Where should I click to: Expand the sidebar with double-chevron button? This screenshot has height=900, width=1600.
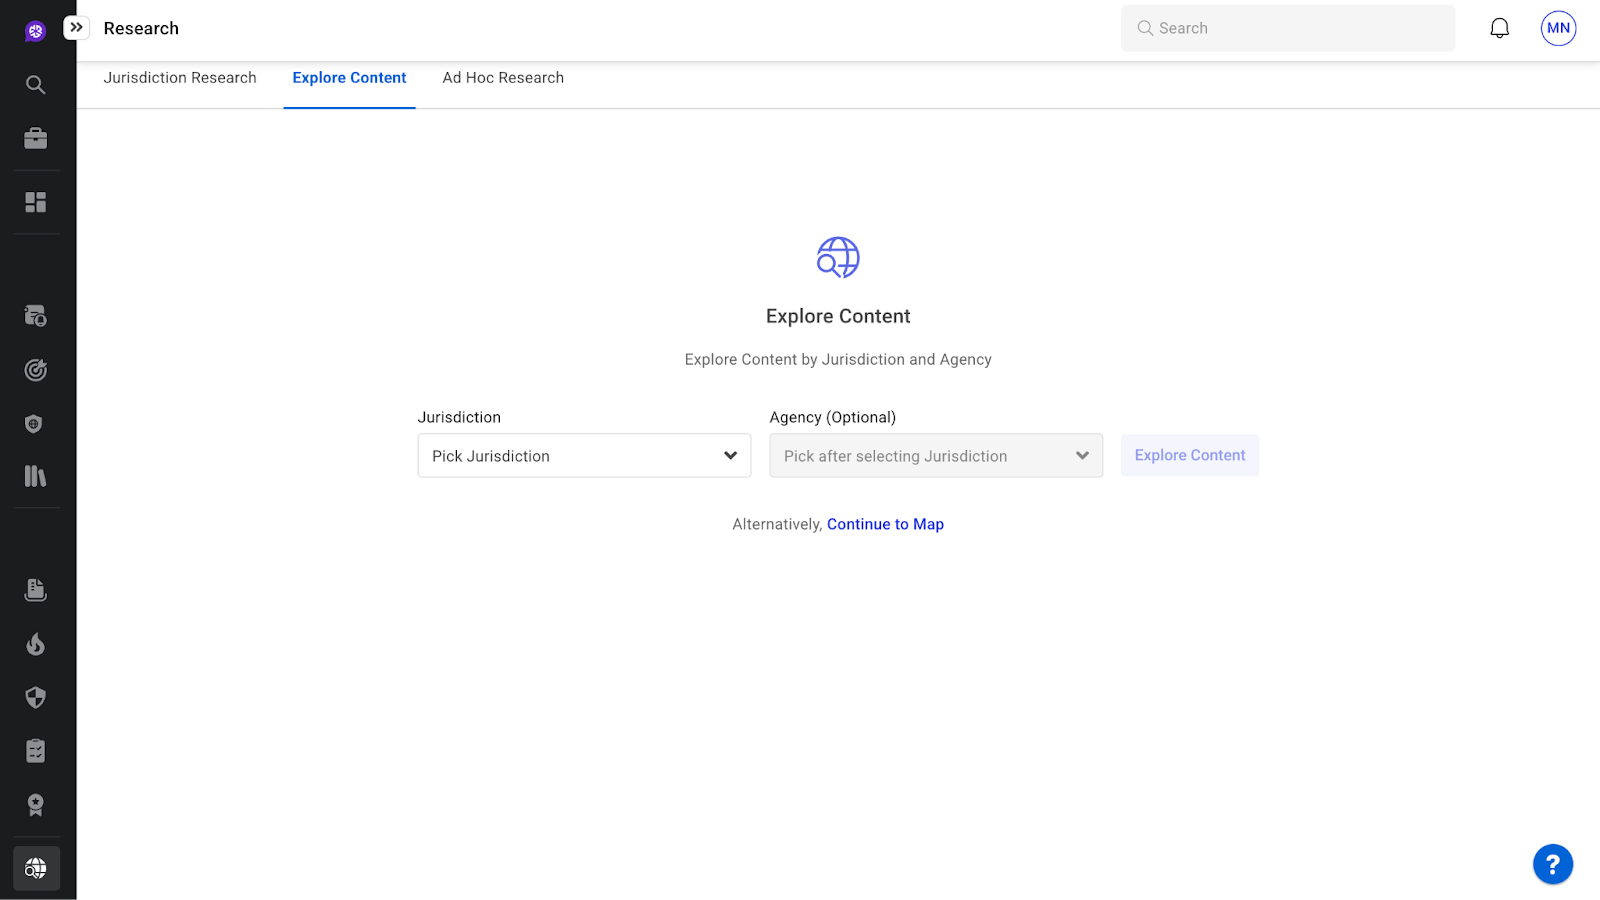point(76,28)
